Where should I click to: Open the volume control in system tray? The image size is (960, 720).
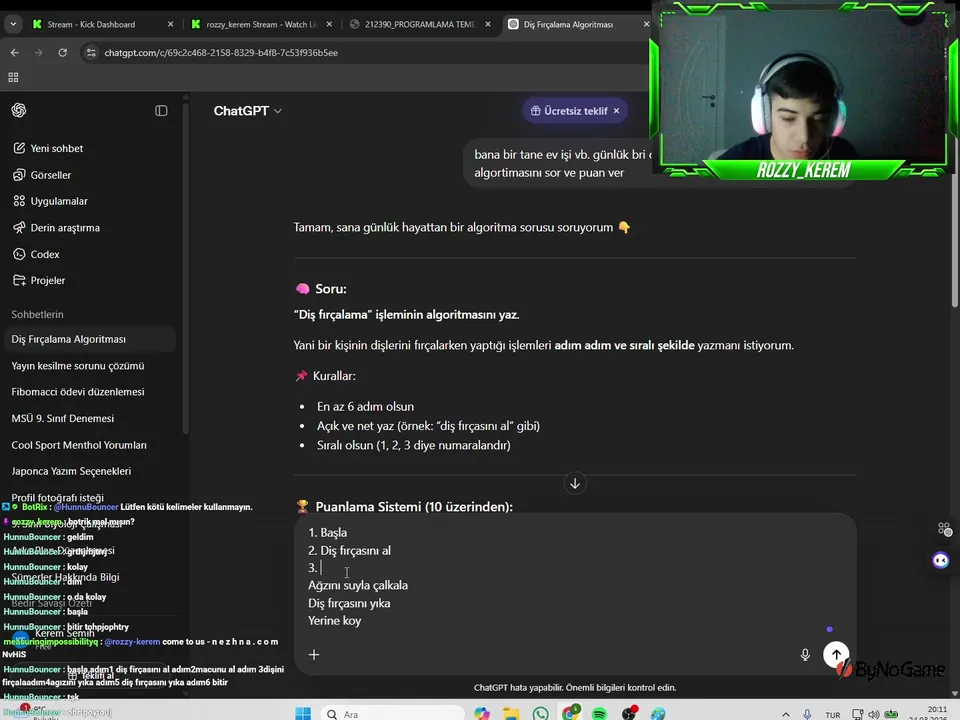point(874,714)
